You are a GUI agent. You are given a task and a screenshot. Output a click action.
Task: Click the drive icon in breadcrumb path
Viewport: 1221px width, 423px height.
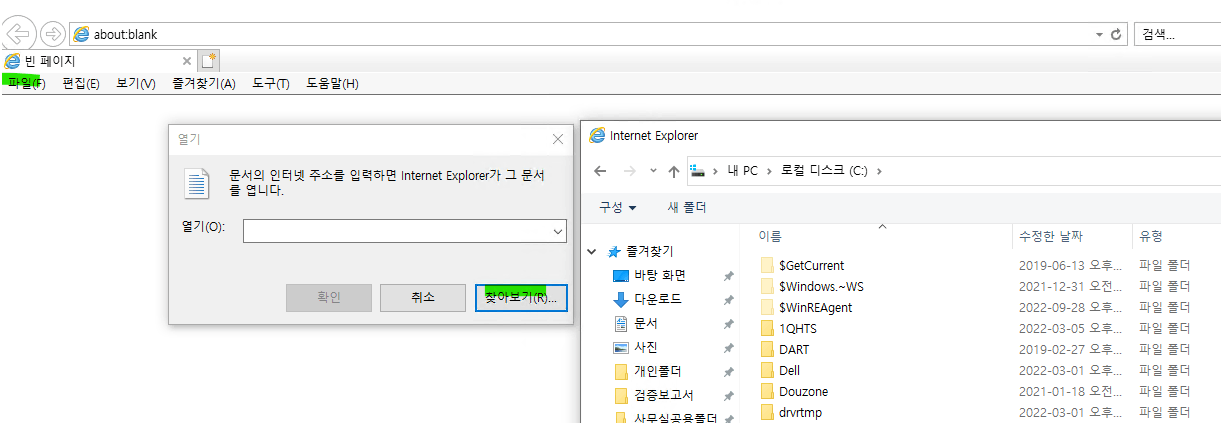point(697,171)
